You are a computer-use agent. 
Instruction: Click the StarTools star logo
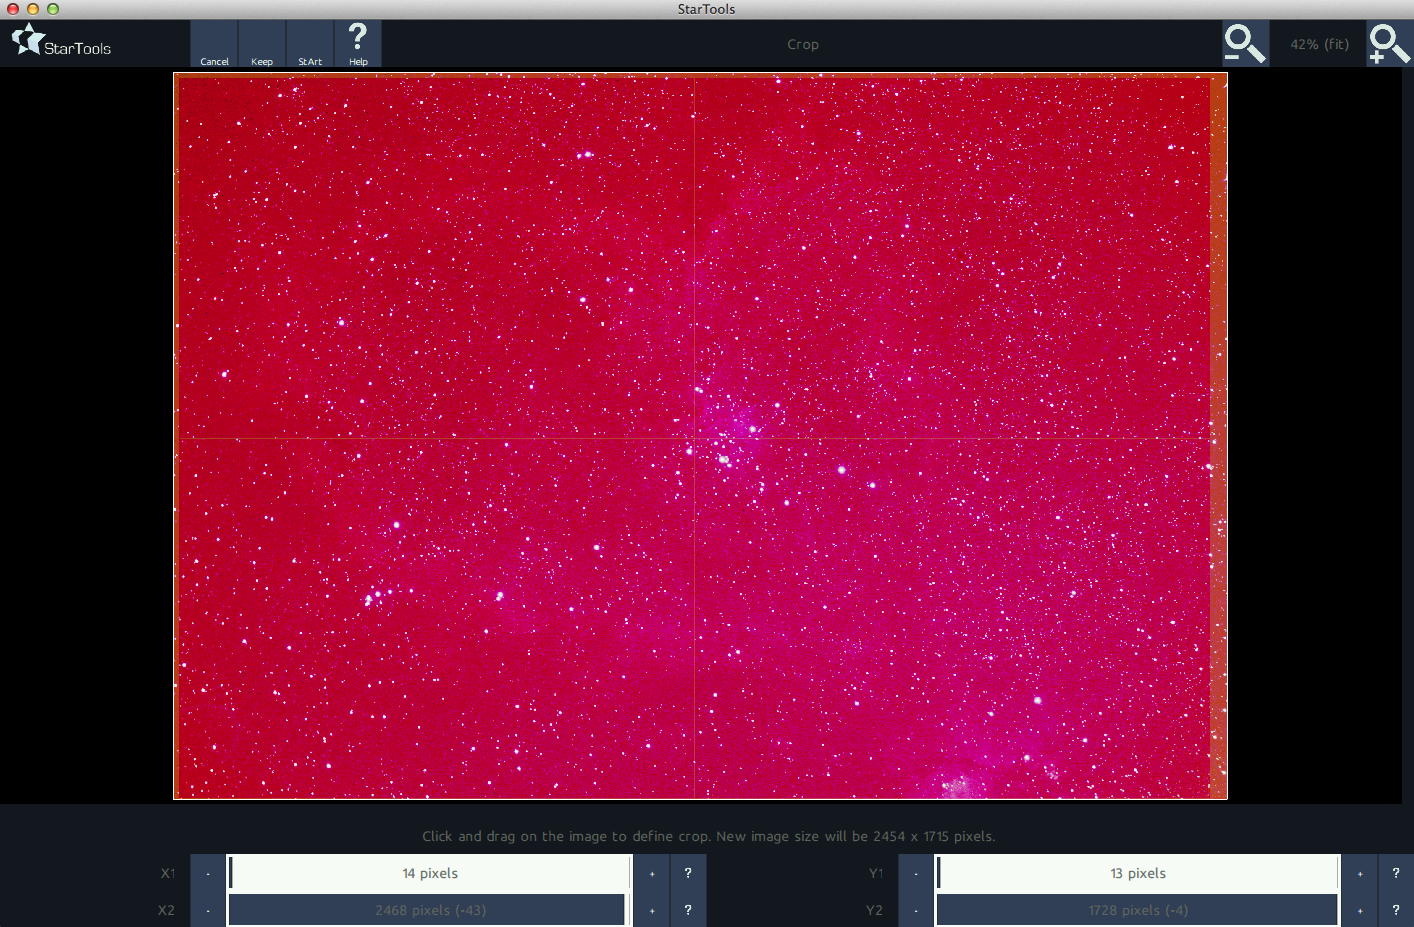(28, 39)
